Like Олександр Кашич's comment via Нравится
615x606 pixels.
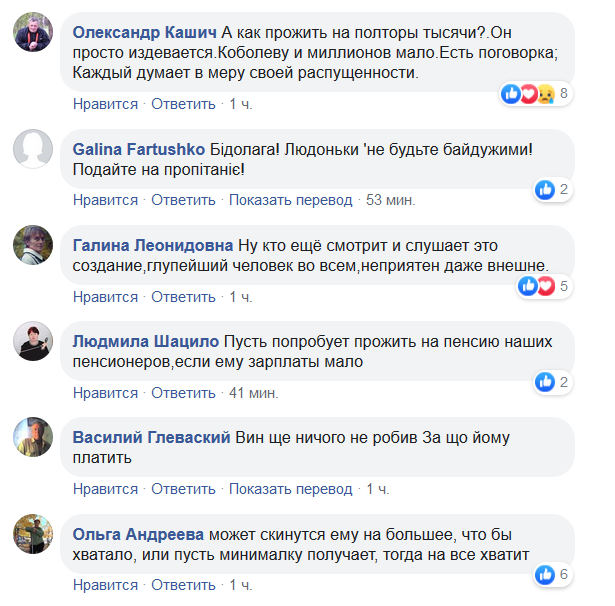[x=105, y=103]
